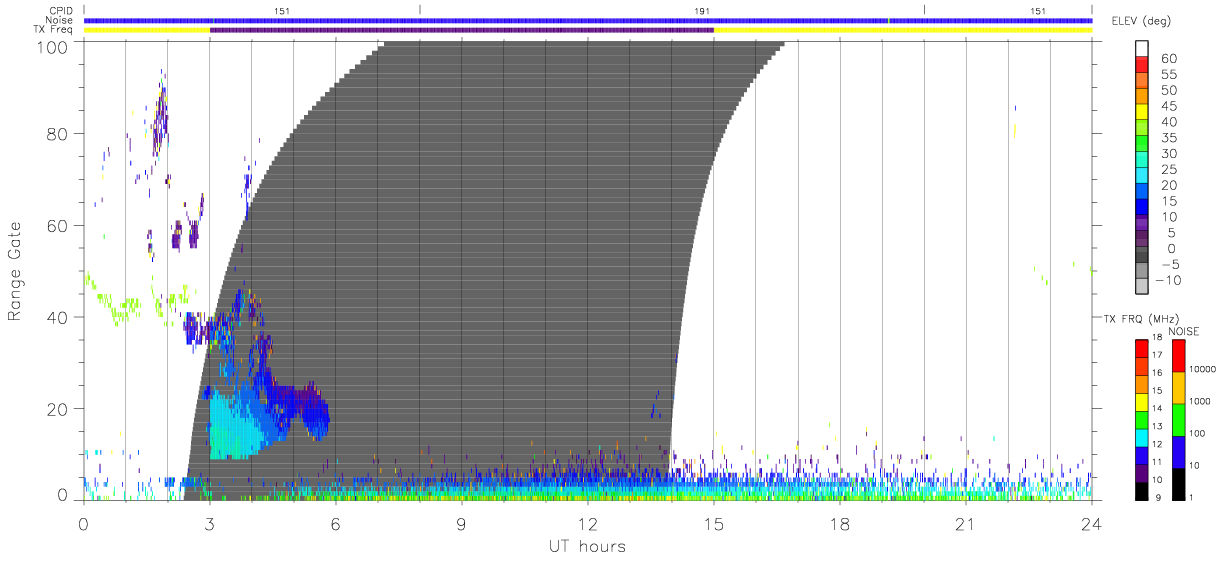The height and width of the screenshot is (567, 1228).
Task: Click the 'ELEV (deg)' legend title
Action: coord(1140,21)
